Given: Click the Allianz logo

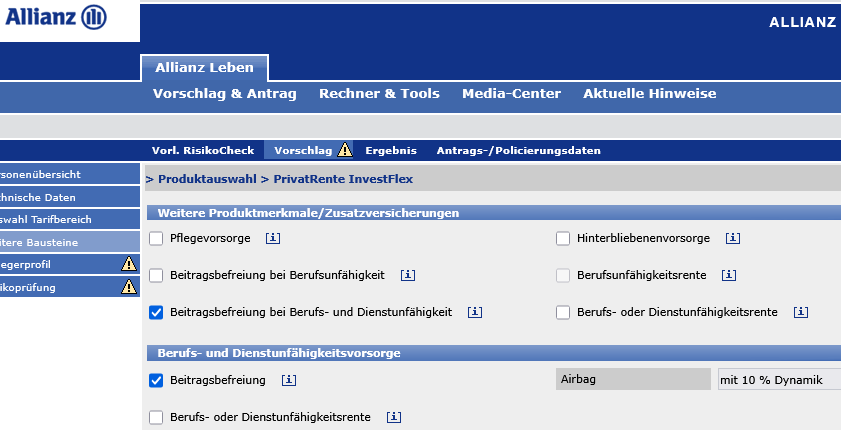Looking at the screenshot, I should point(56,17).
